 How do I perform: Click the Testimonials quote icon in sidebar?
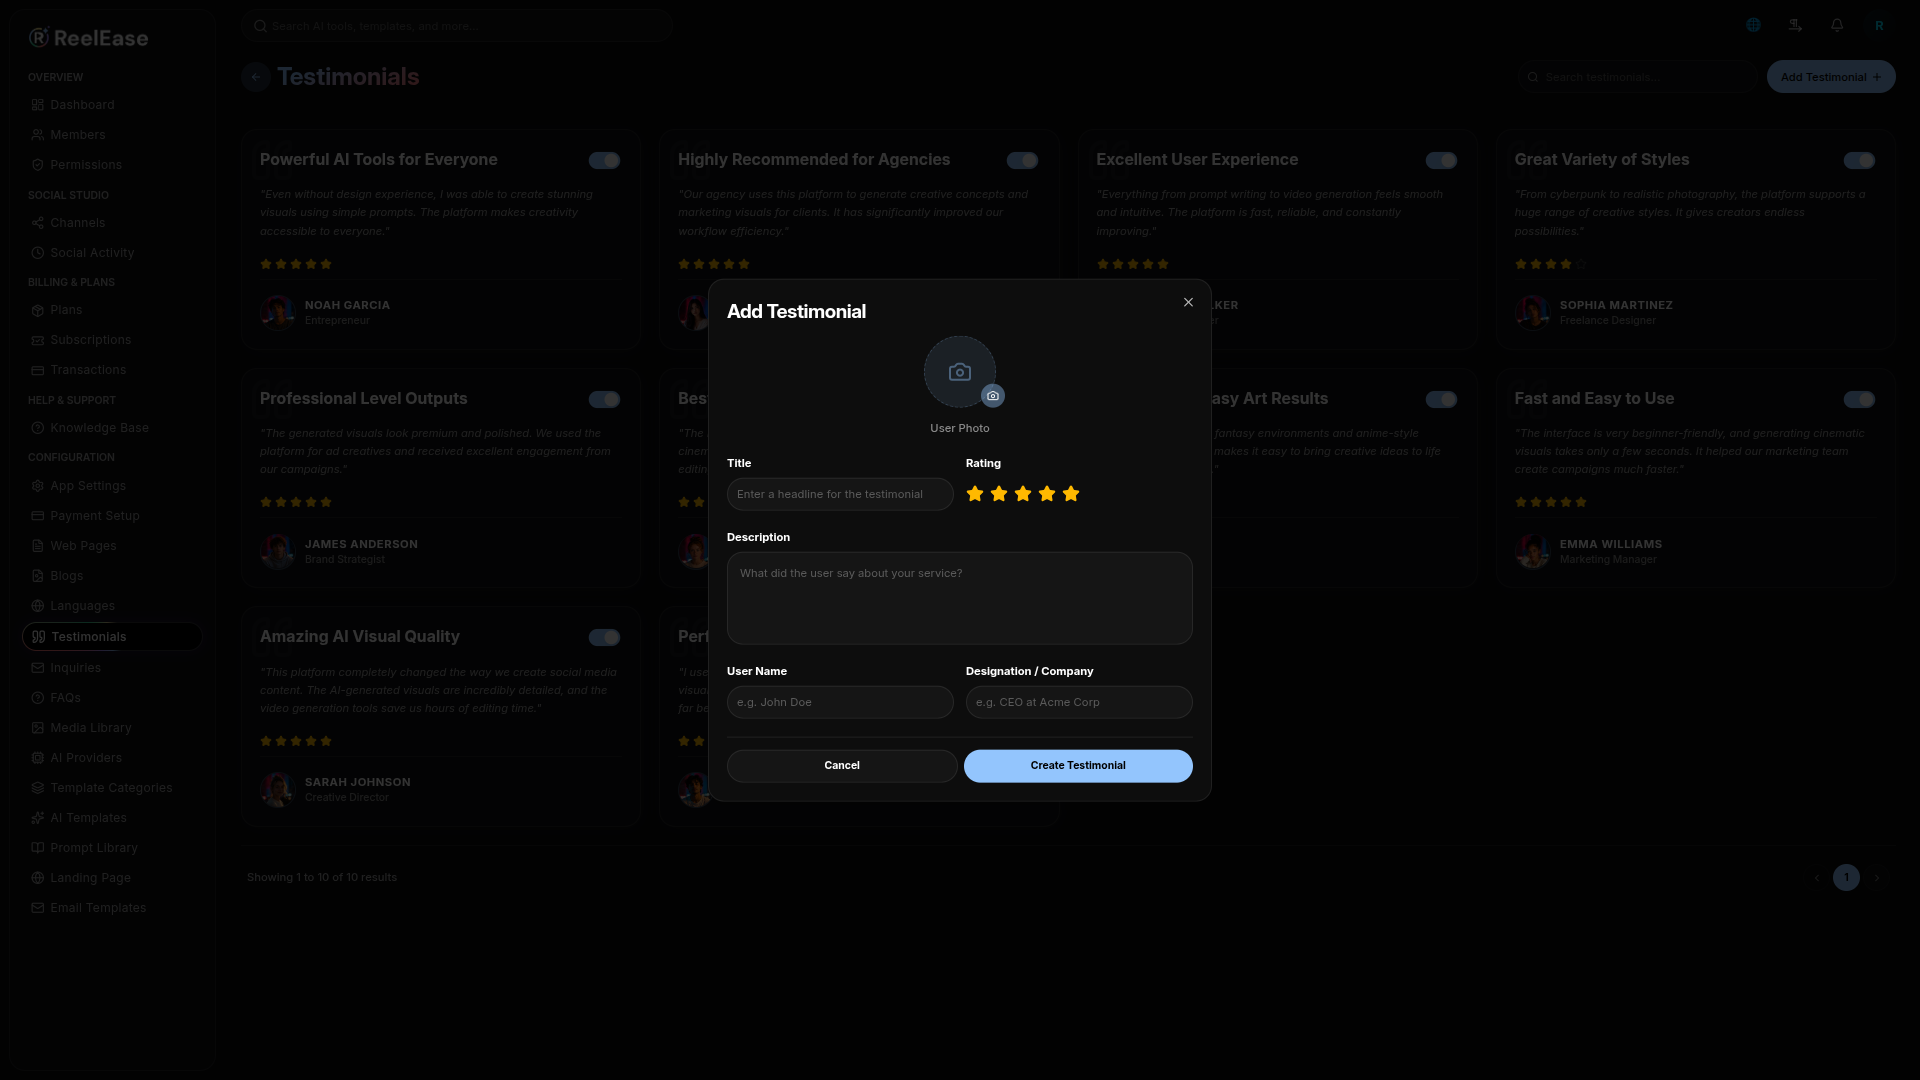point(38,637)
